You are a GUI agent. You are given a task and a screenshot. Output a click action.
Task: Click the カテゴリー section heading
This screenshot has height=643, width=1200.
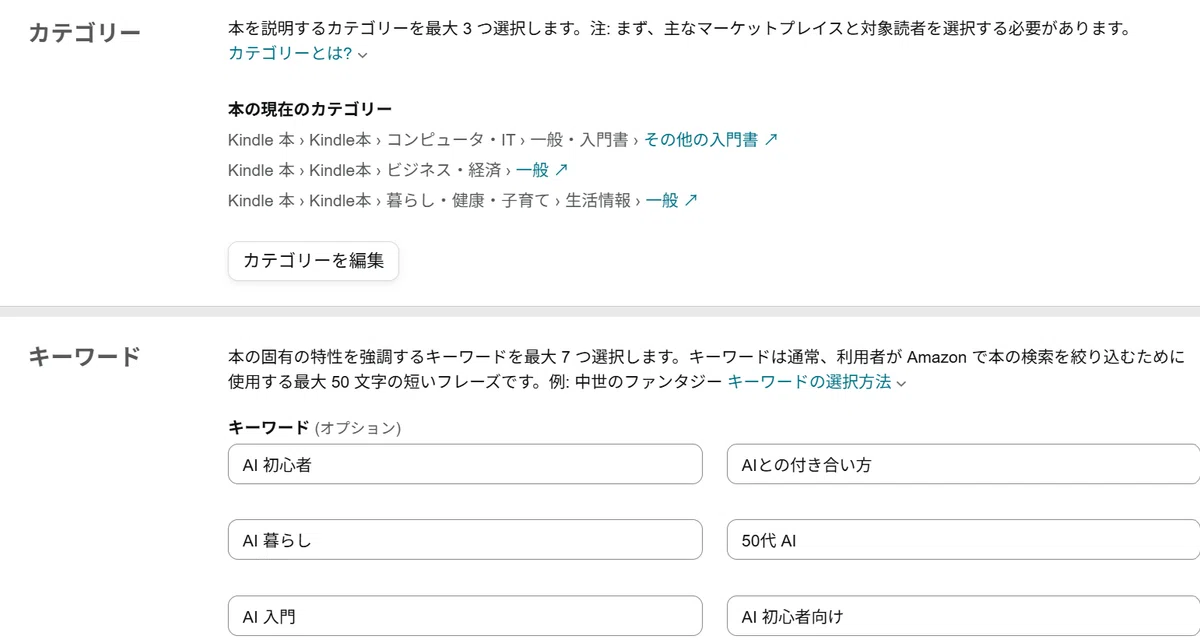coord(85,33)
